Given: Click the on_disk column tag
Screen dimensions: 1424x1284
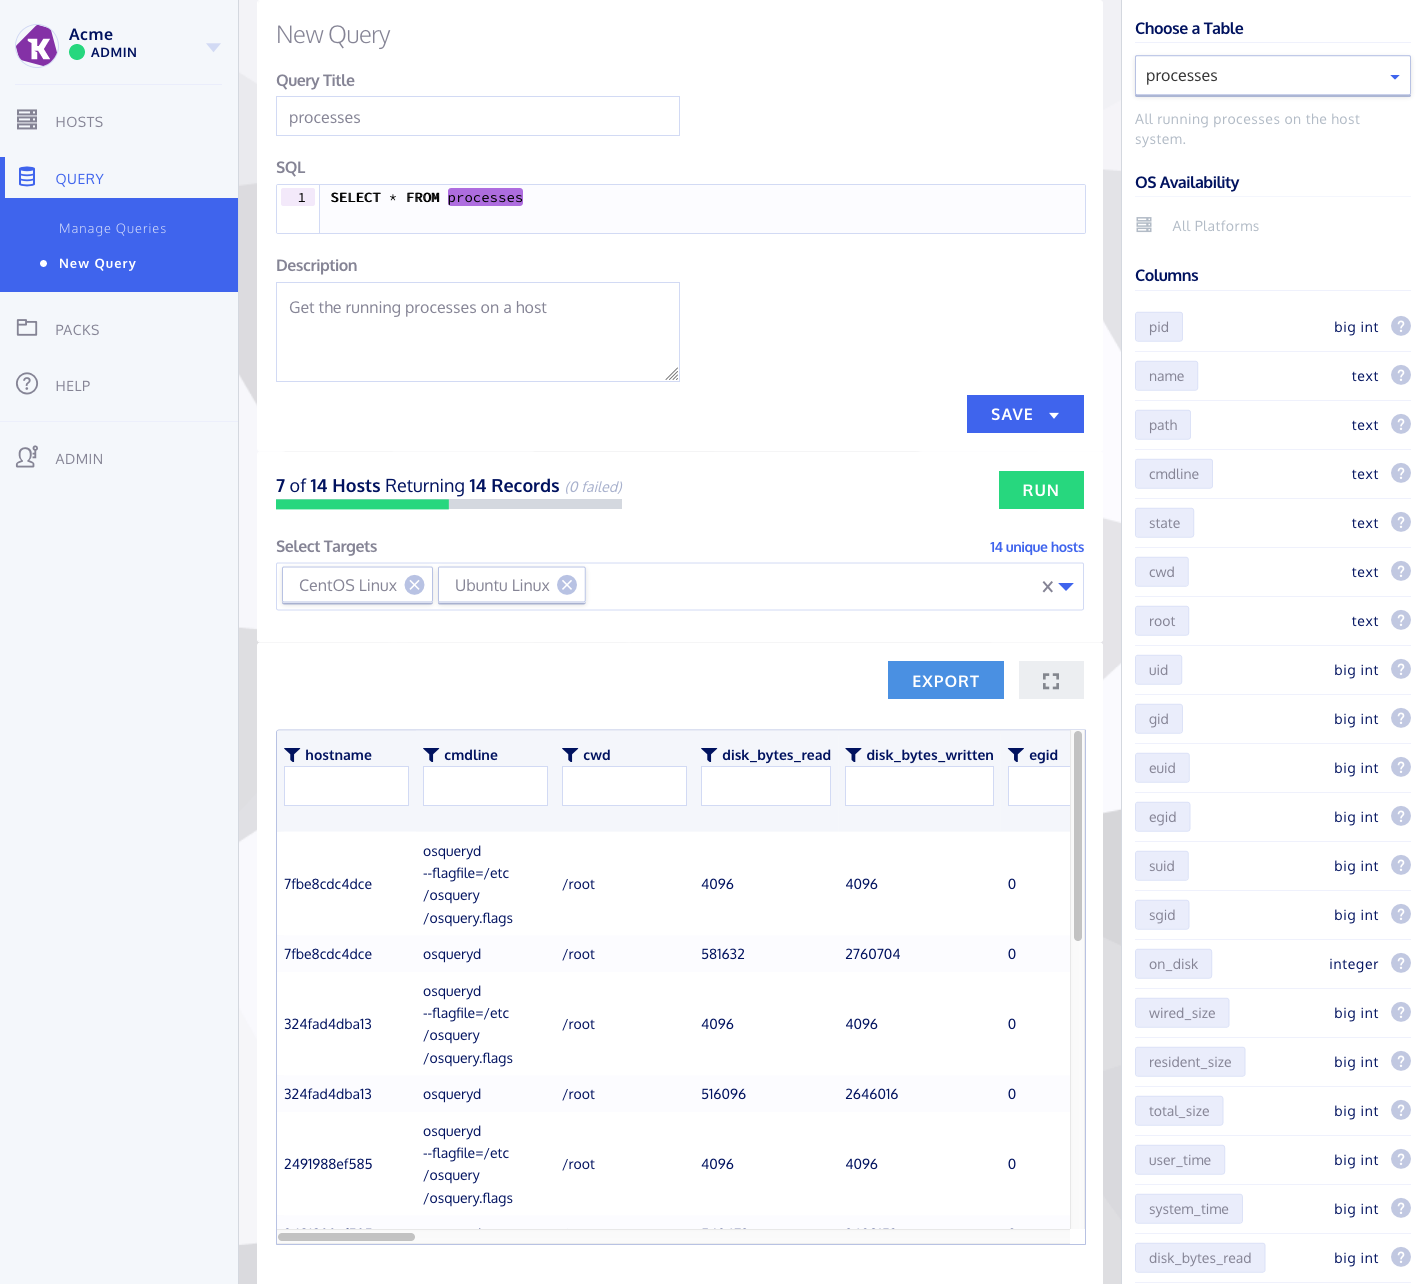Looking at the screenshot, I should (x=1173, y=964).
